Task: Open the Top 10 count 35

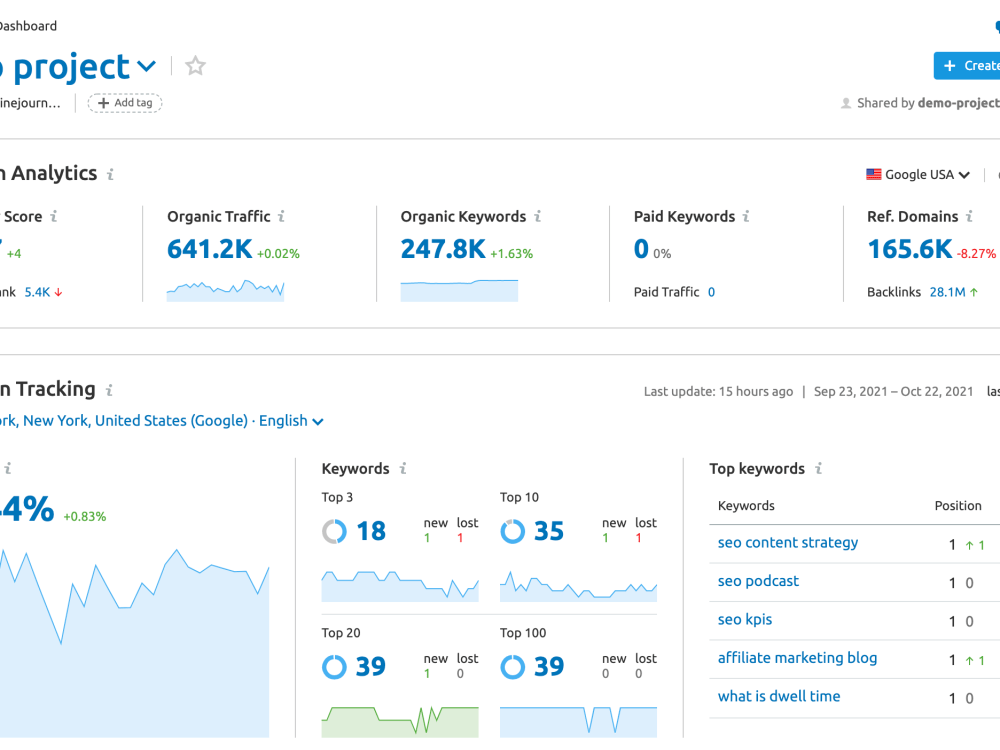Action: (x=549, y=531)
